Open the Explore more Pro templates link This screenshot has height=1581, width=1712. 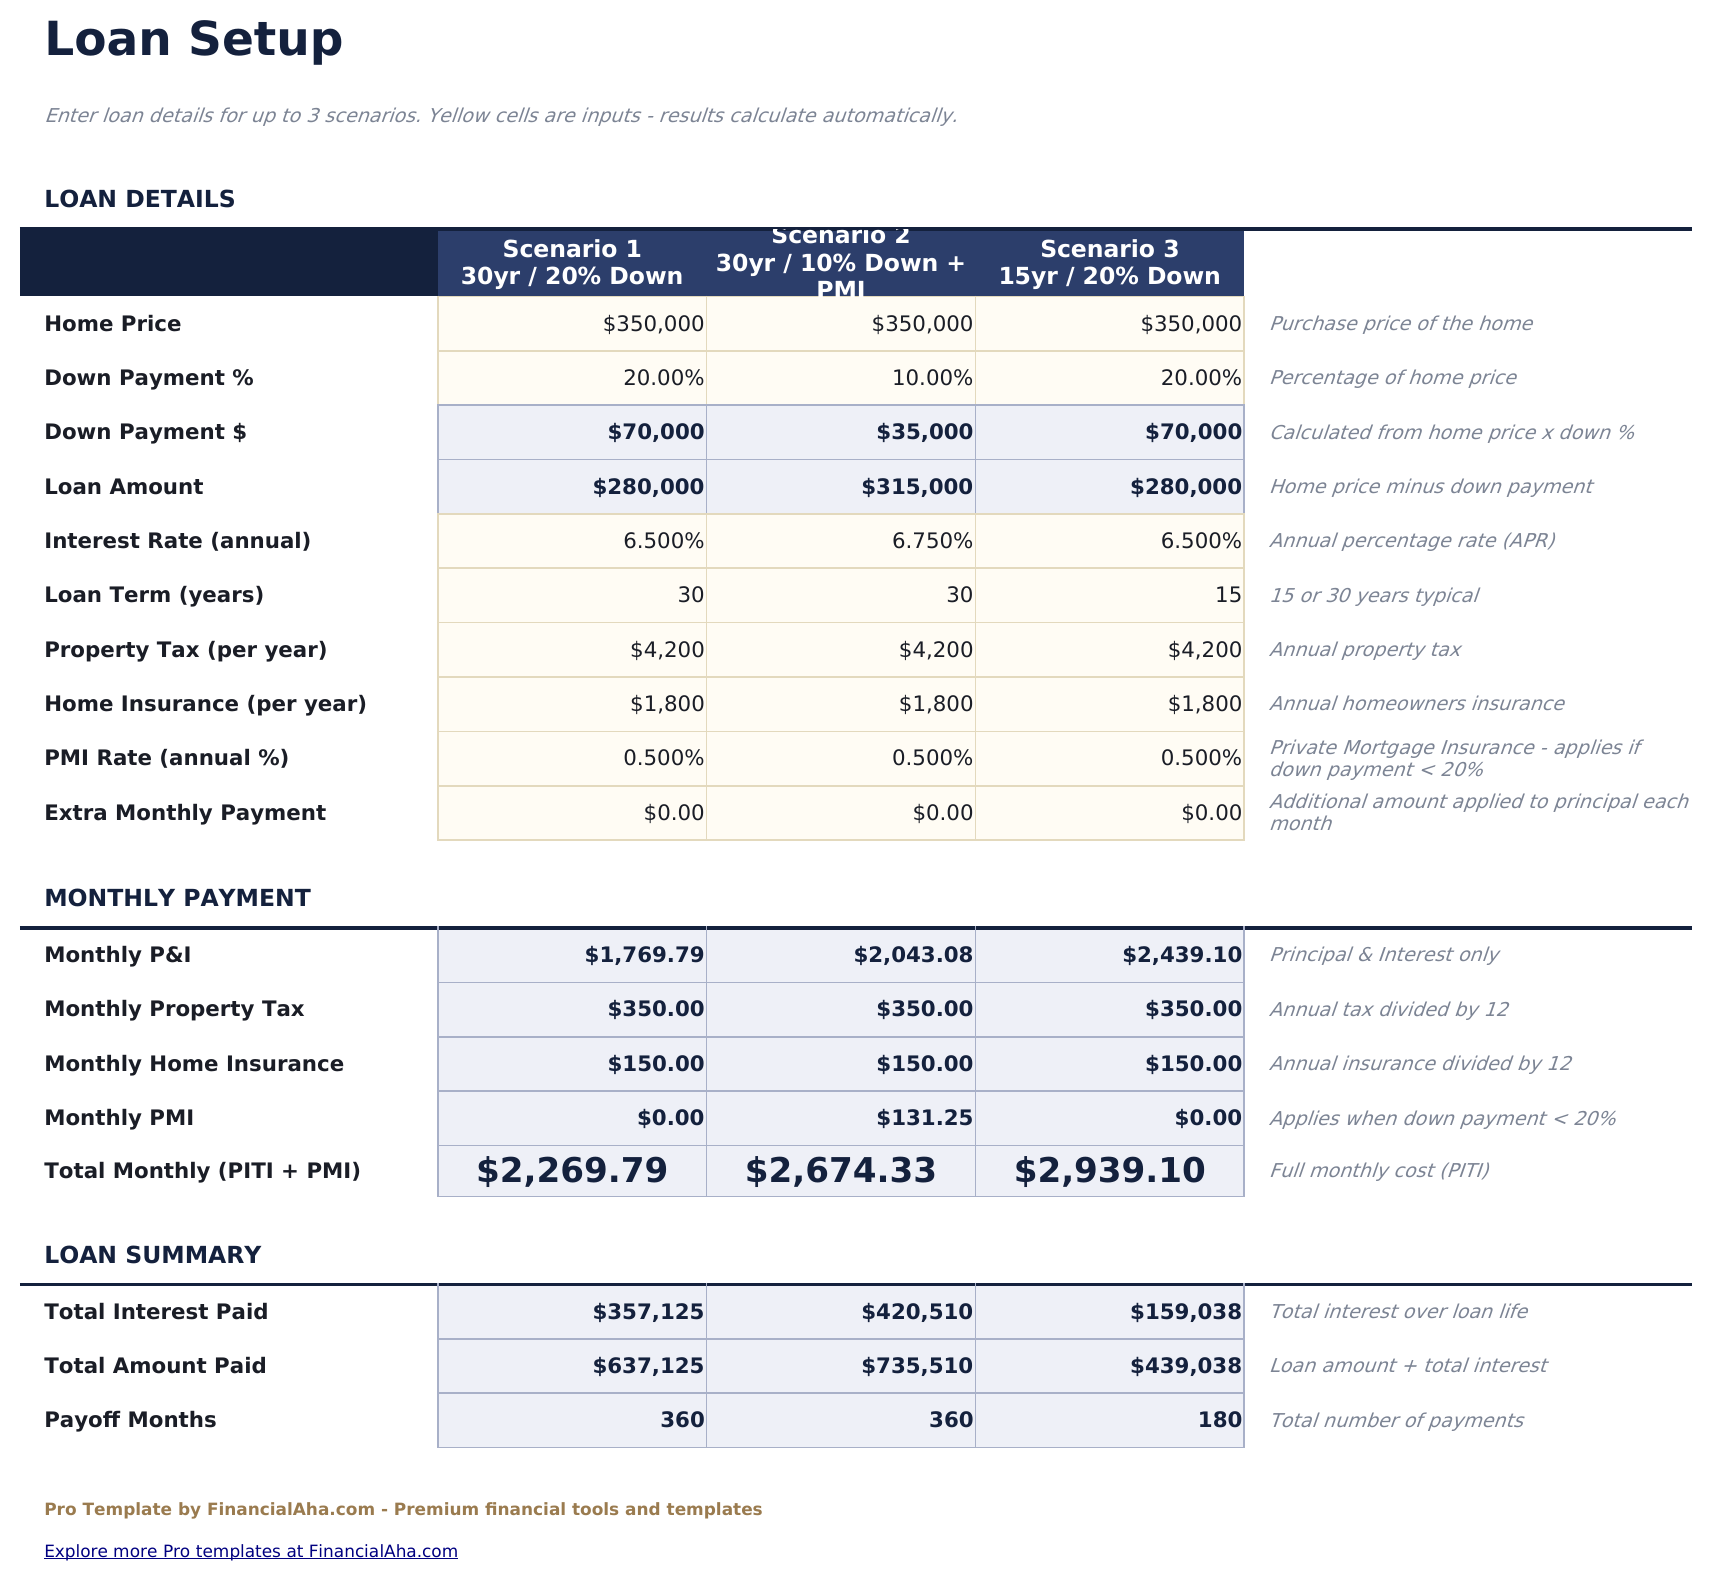pos(250,1550)
